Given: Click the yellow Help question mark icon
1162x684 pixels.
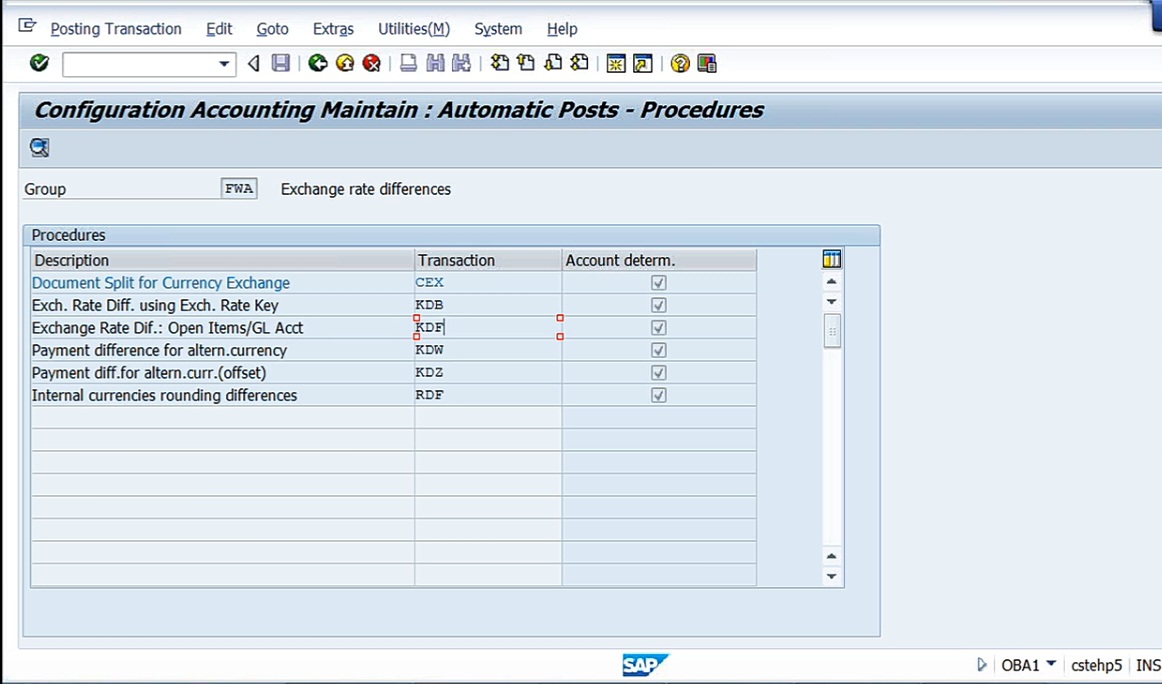Looking at the screenshot, I should (x=680, y=64).
